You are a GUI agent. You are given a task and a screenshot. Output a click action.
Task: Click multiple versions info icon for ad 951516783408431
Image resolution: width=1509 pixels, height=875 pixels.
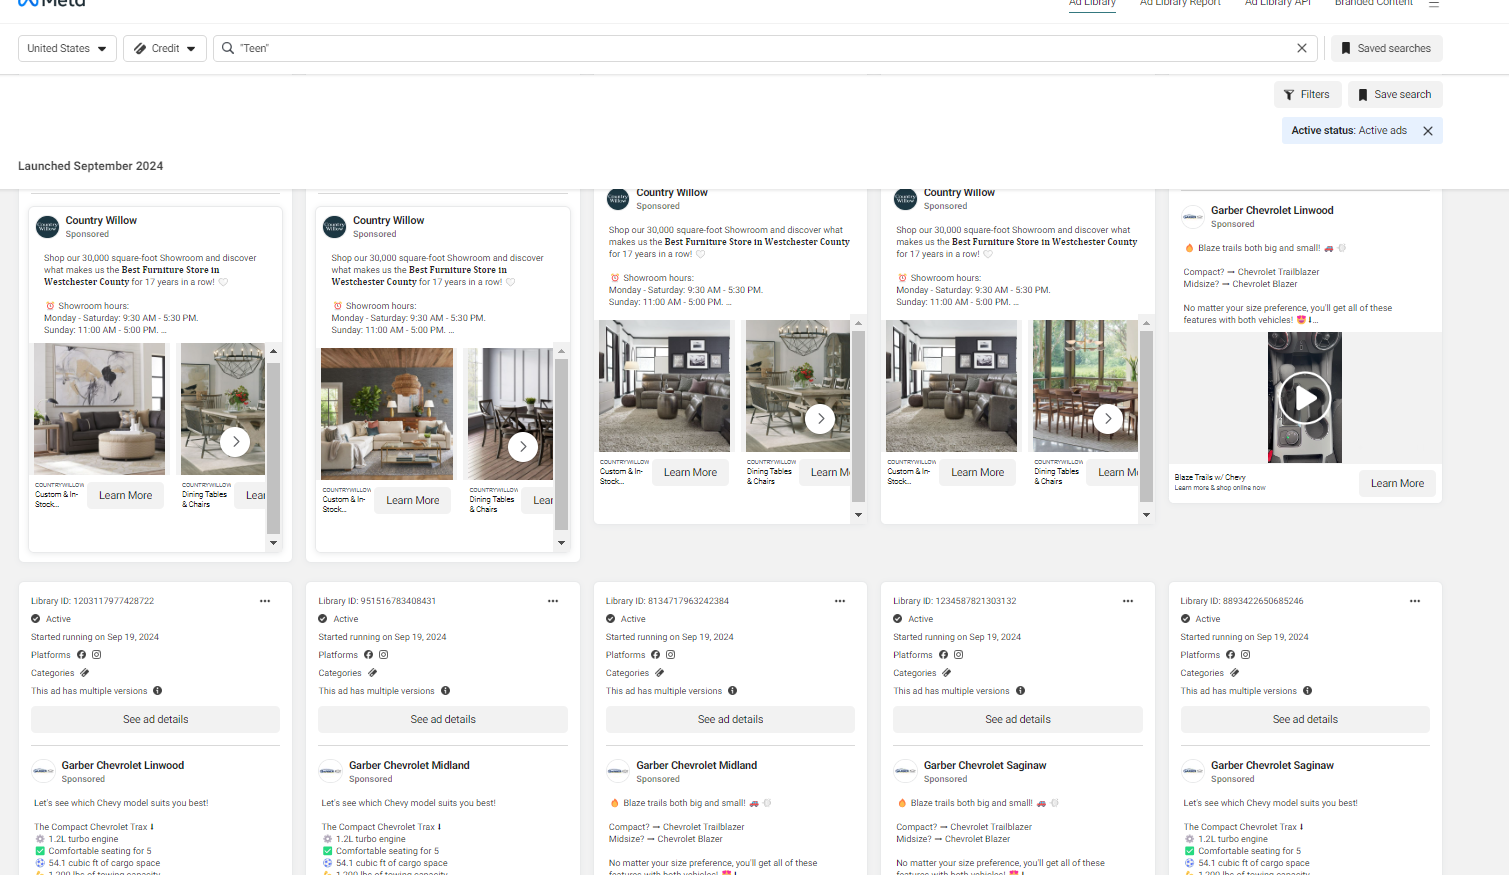tap(445, 691)
